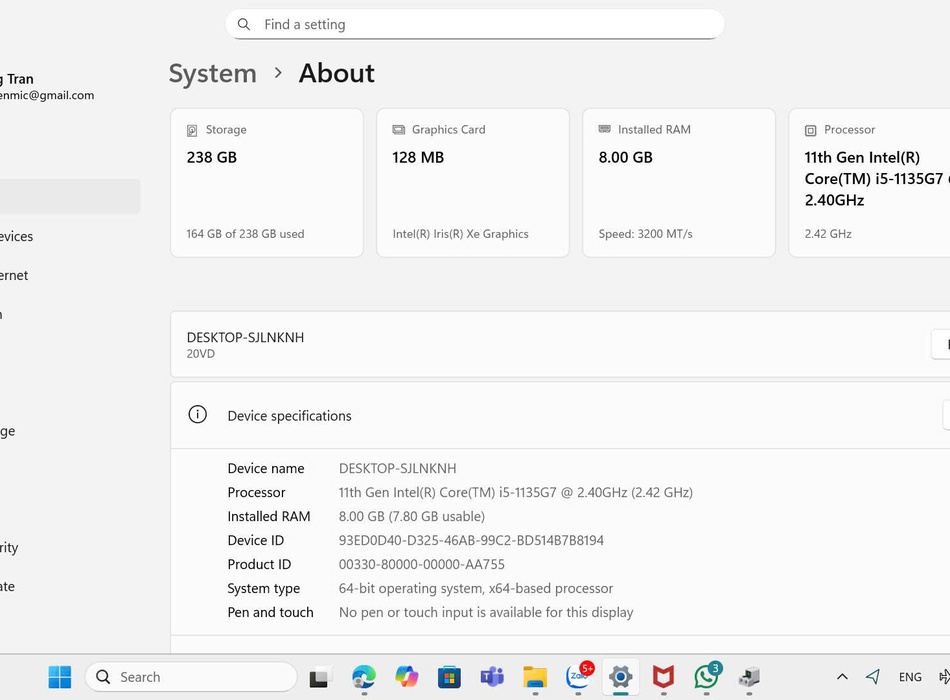
Task: Open WhatsApp from the taskbar
Action: [x=707, y=677]
